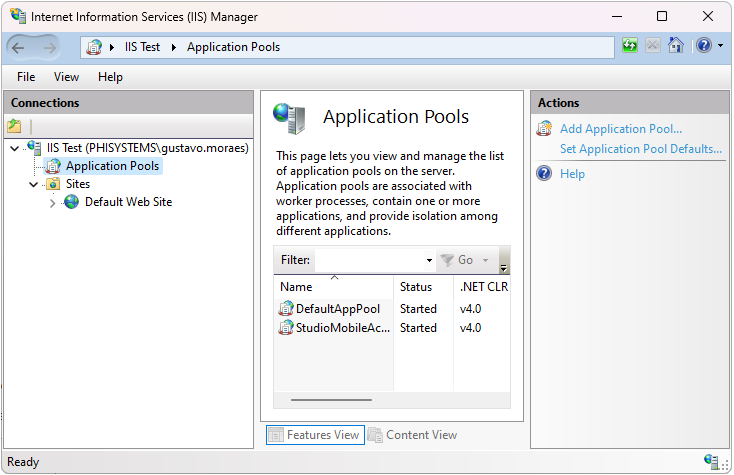Viewport: 734px width, 475px height.
Task: Switch to Content View tab
Action: pos(412,435)
